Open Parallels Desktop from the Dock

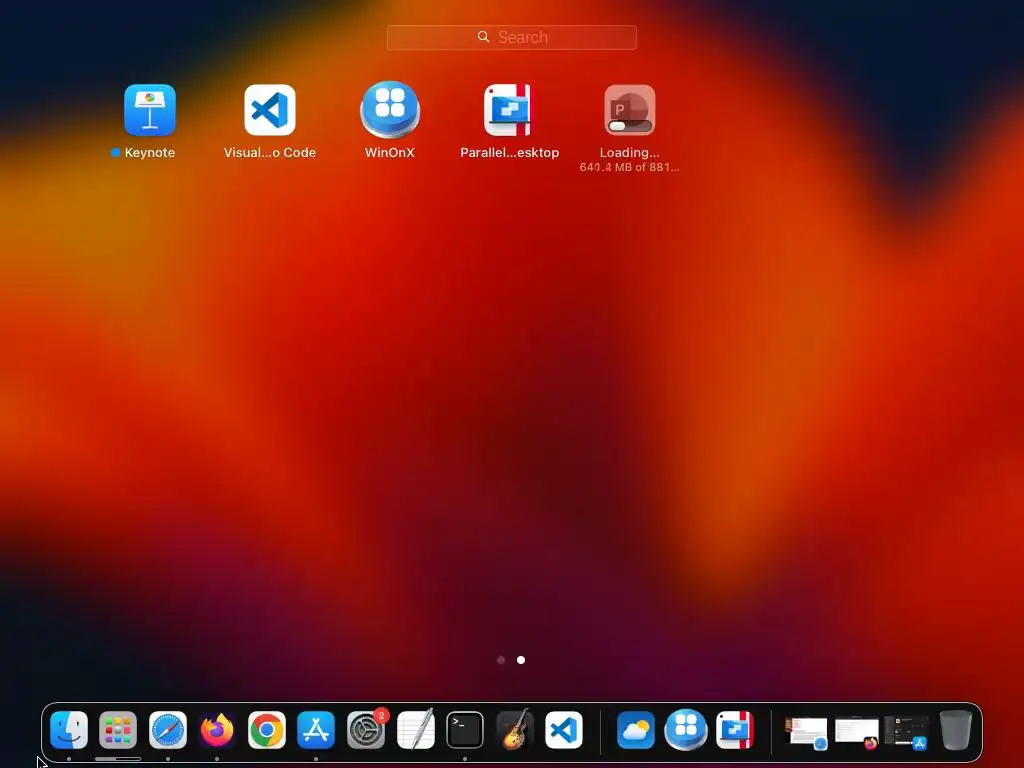click(x=735, y=729)
